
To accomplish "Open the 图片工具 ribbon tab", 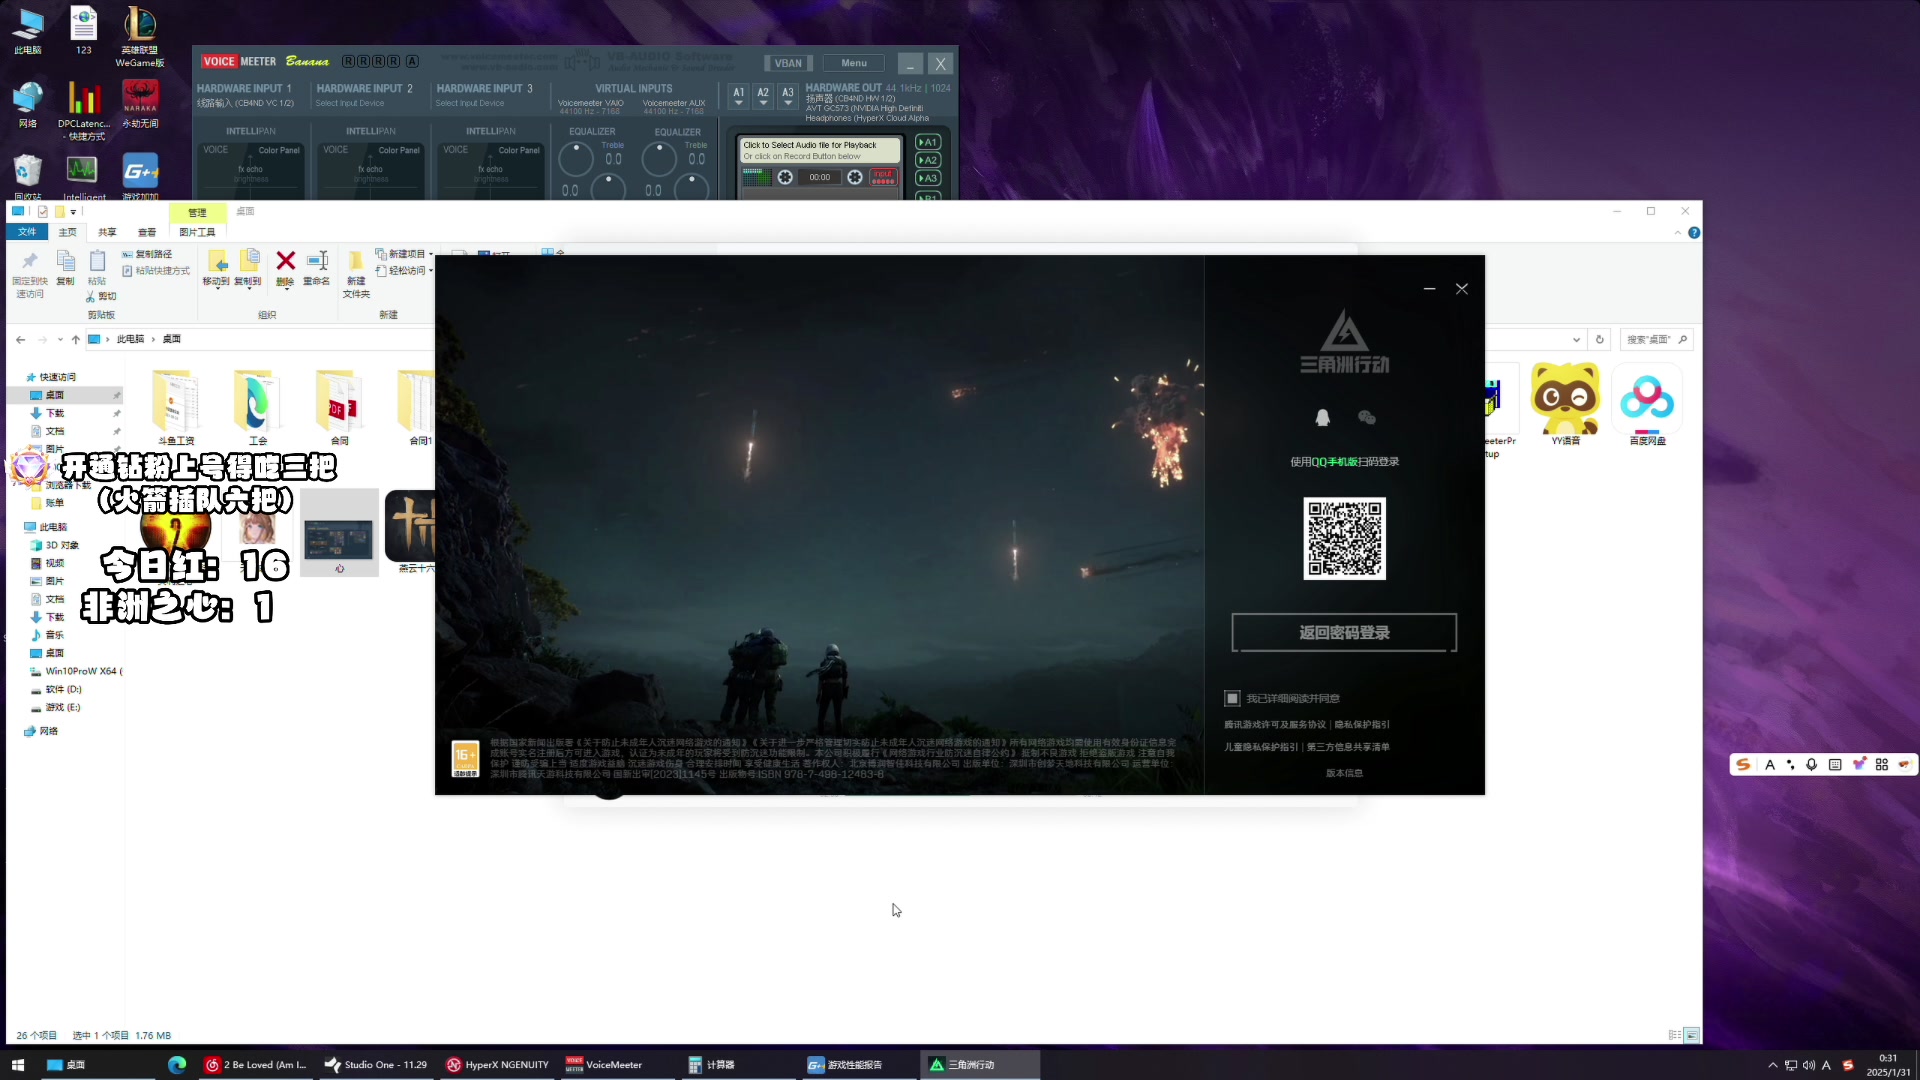I will pyautogui.click(x=197, y=232).
